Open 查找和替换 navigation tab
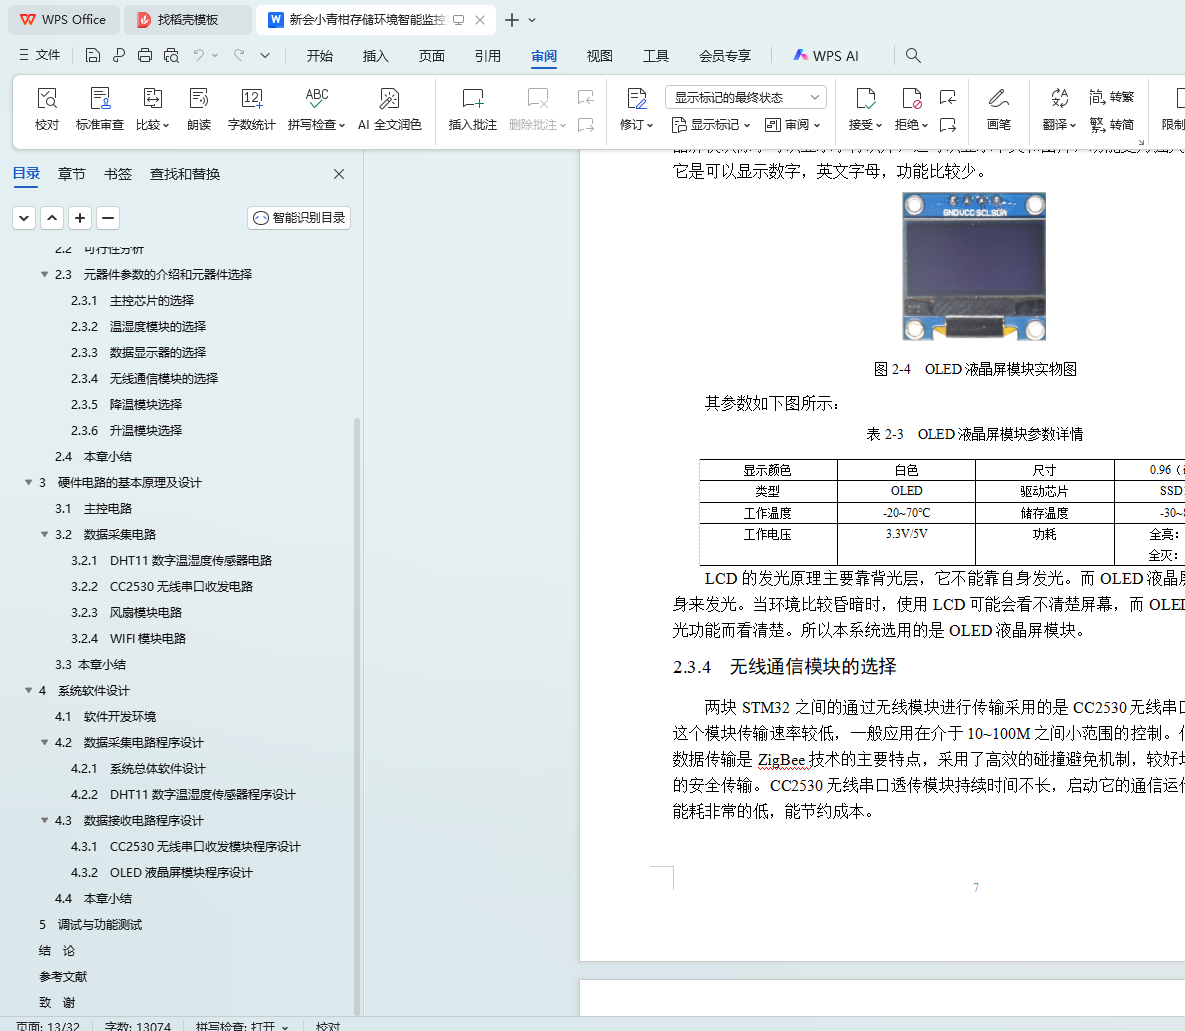This screenshot has height=1031, width=1185. pyautogui.click(x=185, y=174)
